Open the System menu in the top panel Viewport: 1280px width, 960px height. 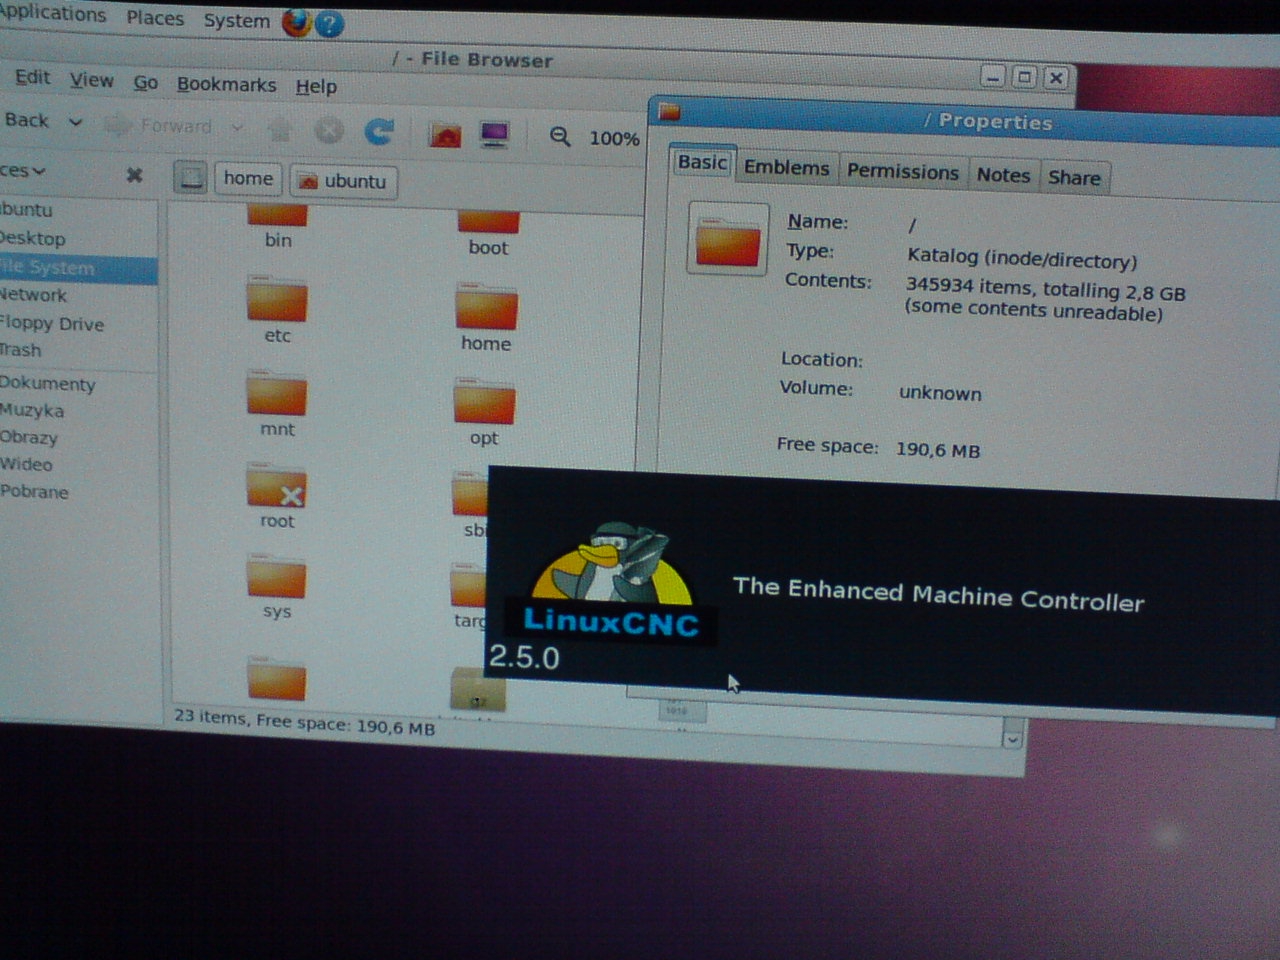click(237, 21)
